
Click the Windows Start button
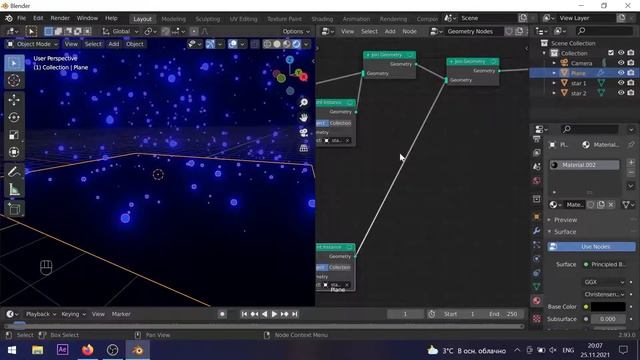[x=12, y=350]
